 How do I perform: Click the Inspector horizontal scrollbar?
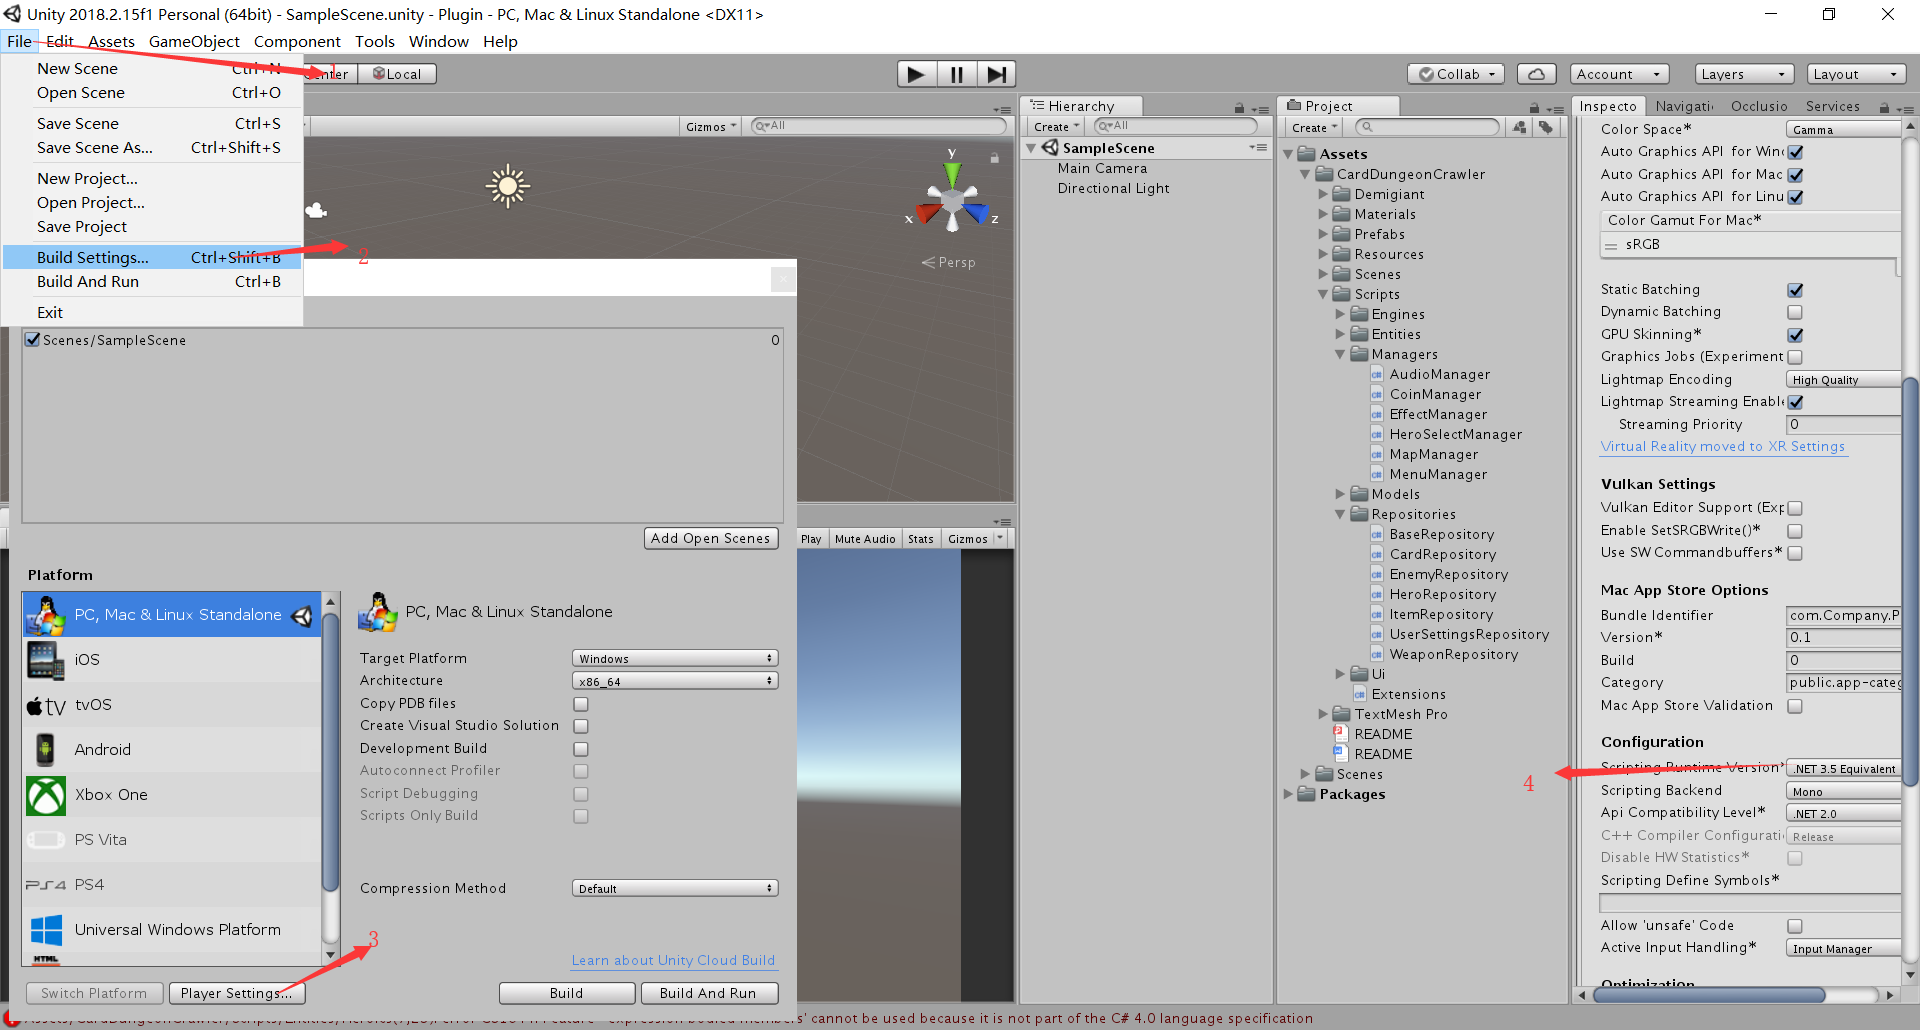(1708, 995)
